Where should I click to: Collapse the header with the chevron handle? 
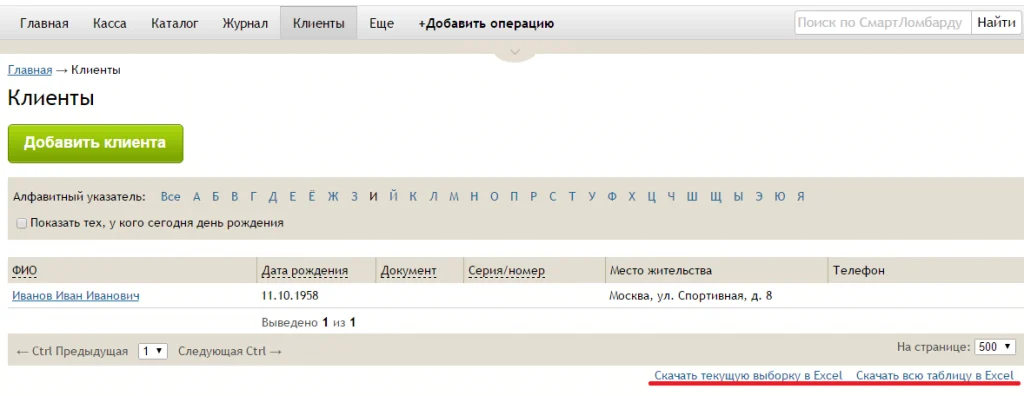[x=515, y=52]
